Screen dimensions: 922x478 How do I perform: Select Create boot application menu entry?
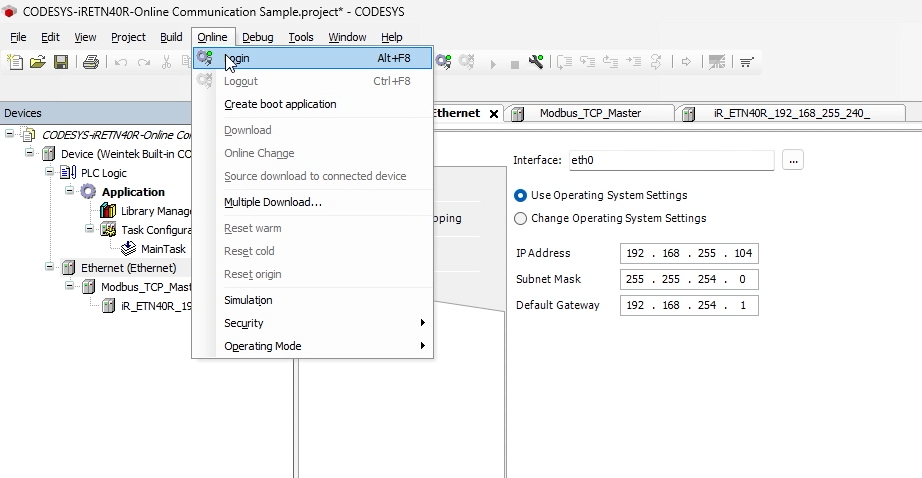[x=313, y=104]
